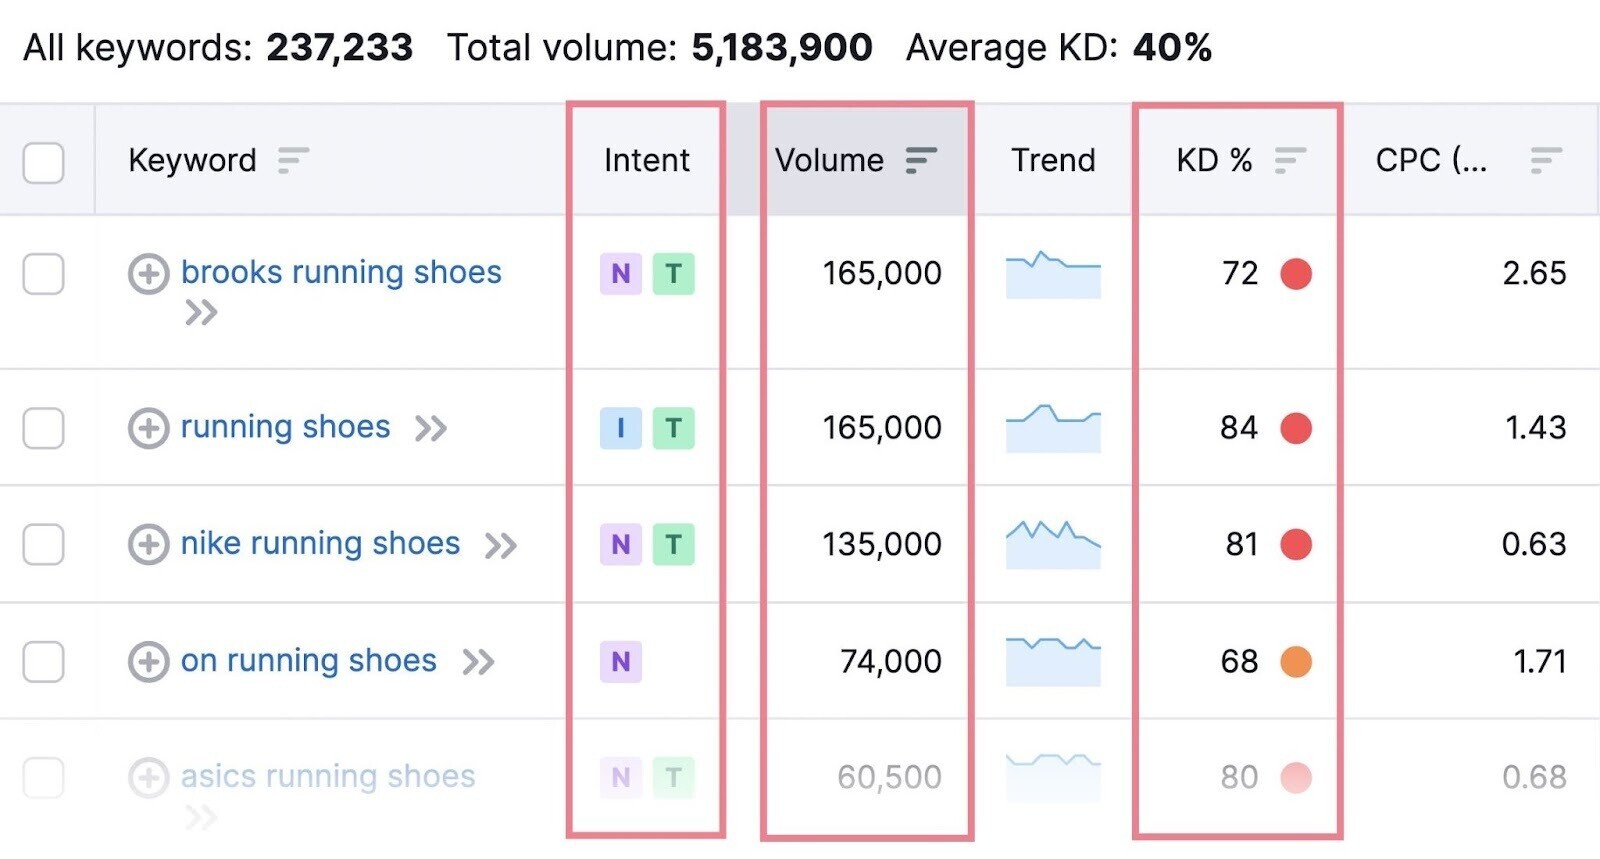Click trend sparkline for running shoes row
The image size is (1600, 859).
(x=1053, y=428)
